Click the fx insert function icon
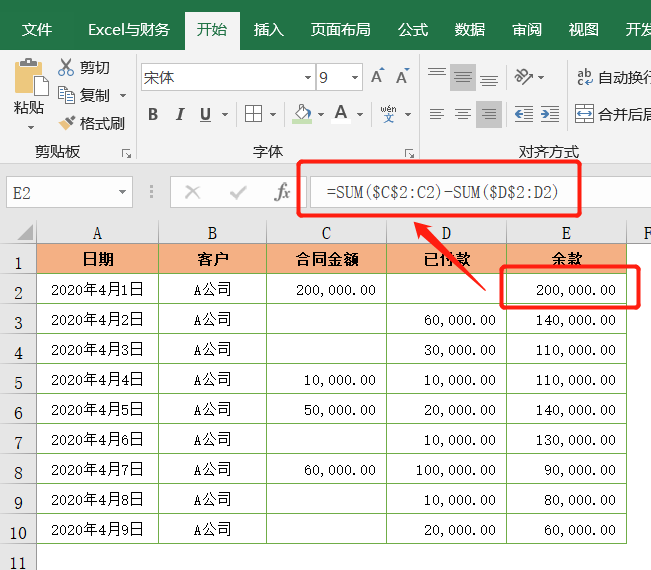Screen dimensions: 651x570 (282, 192)
